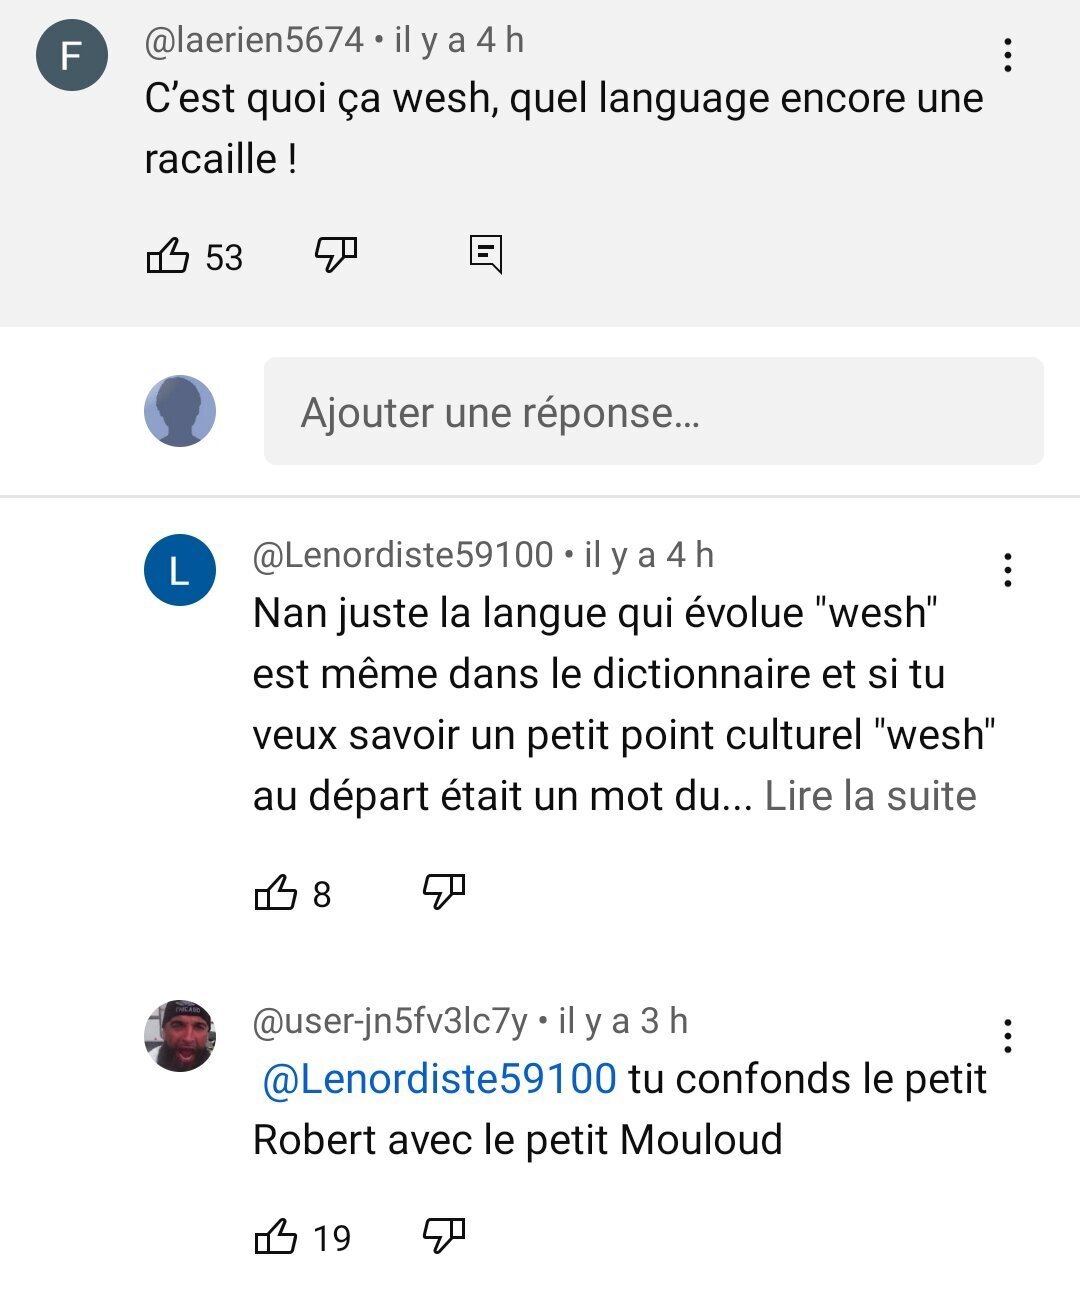Like the reply by @Lenordiste59100
The image size is (1080, 1303).
pos(276,892)
